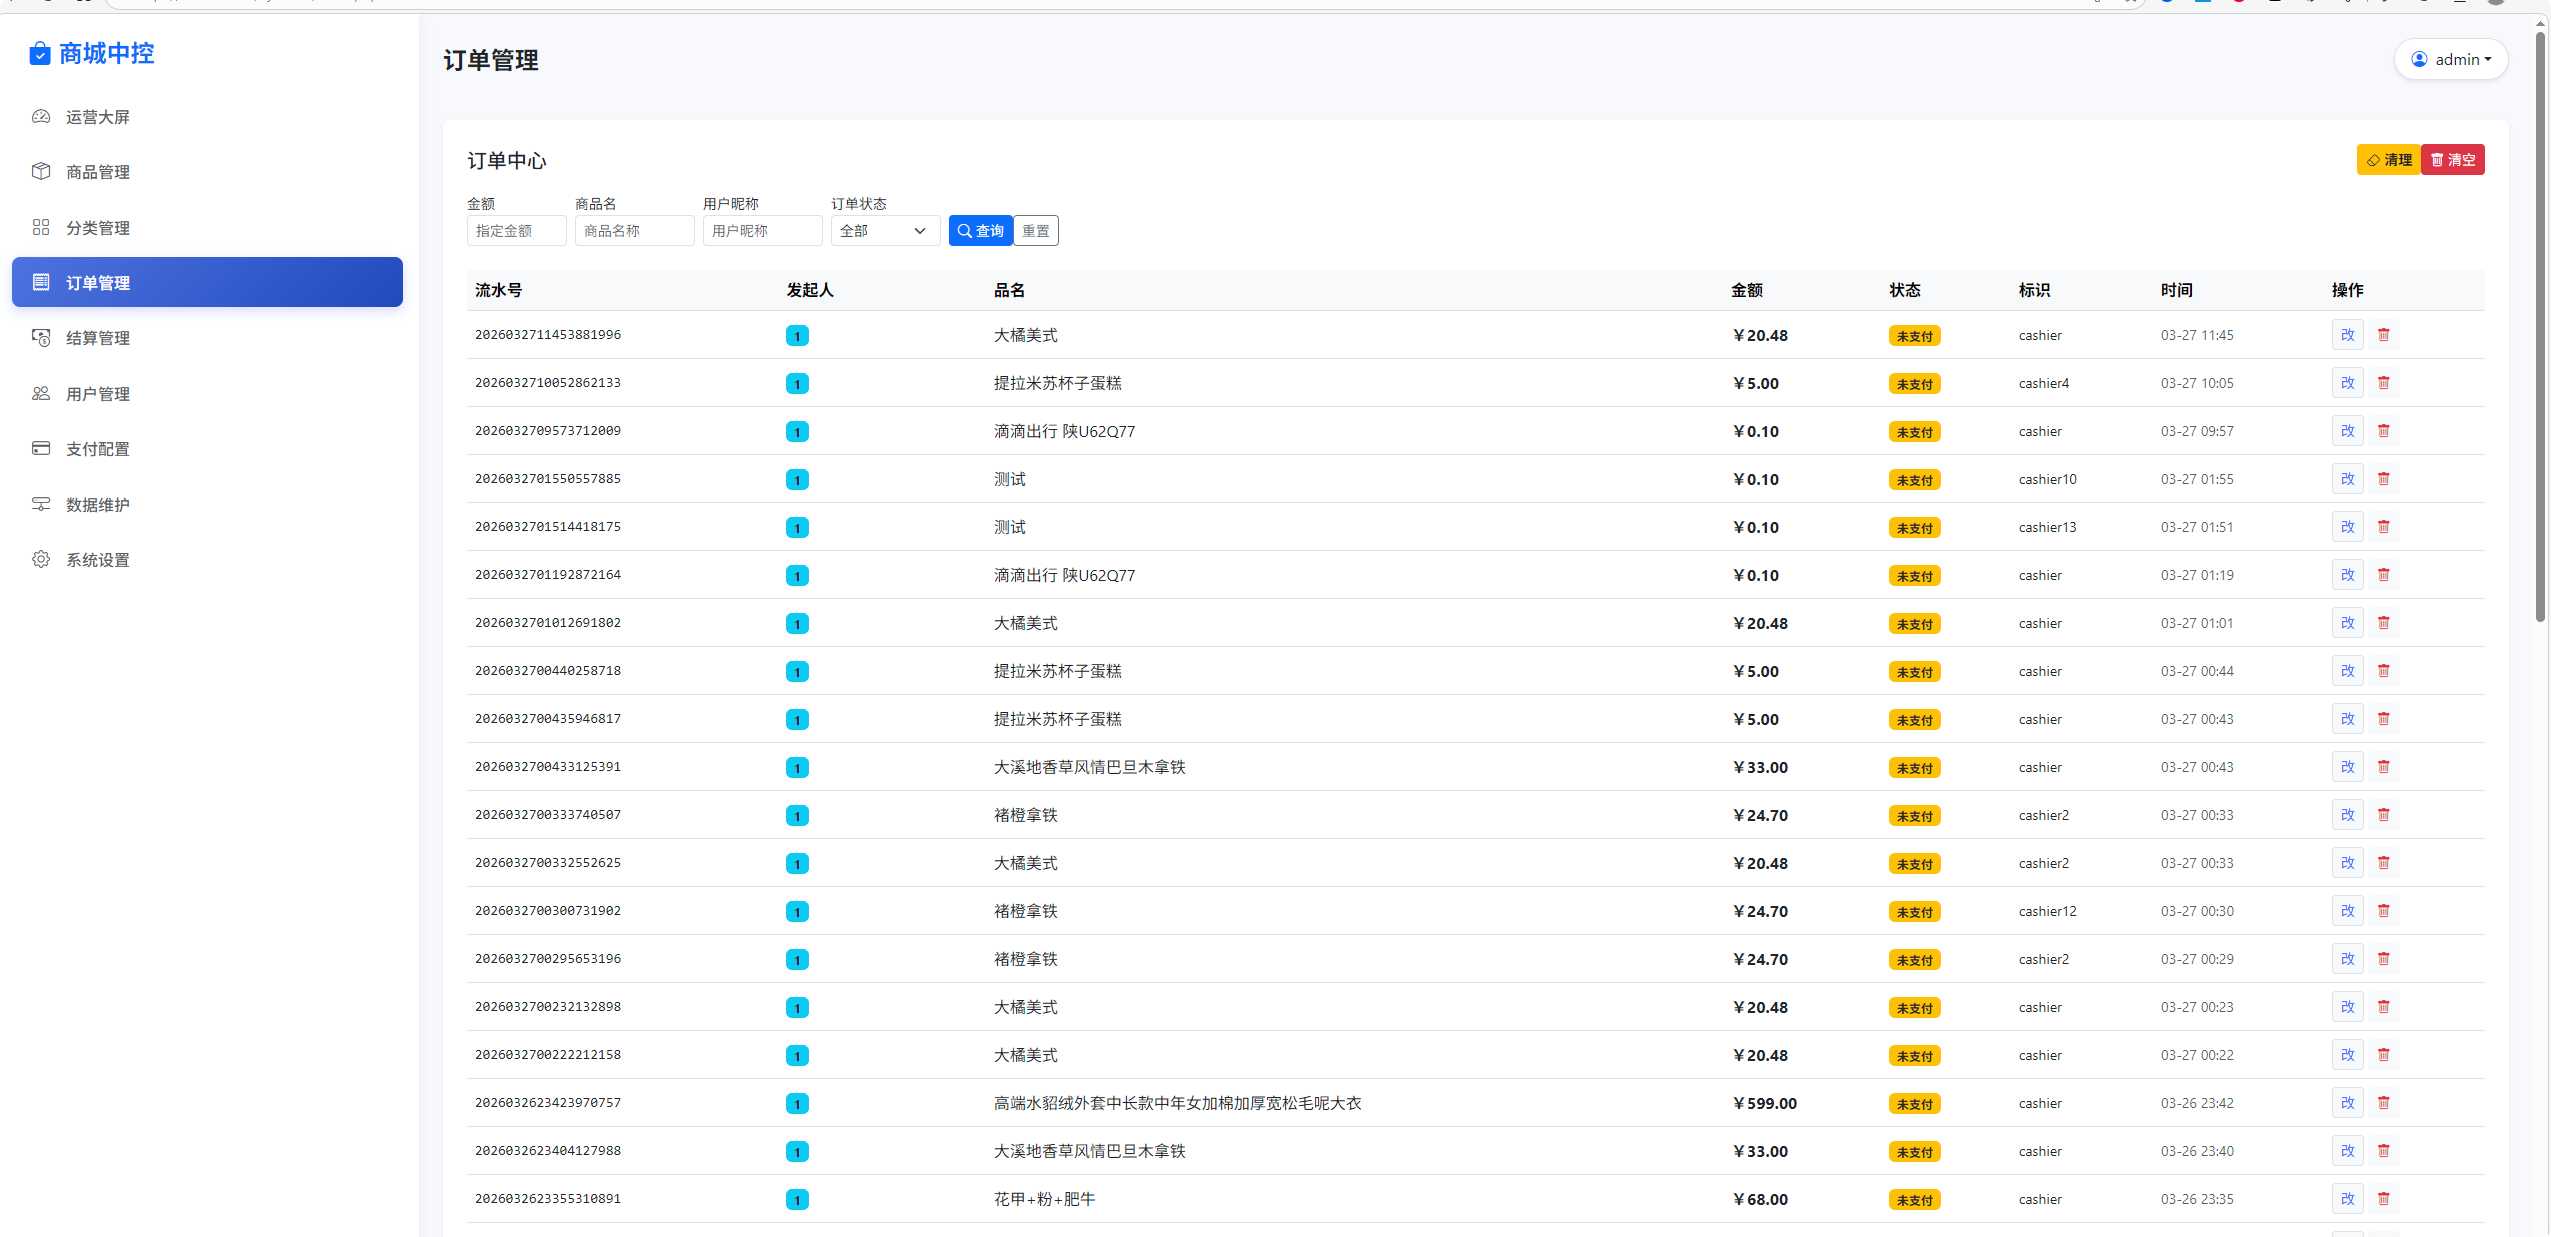Image resolution: width=2551 pixels, height=1237 pixels.
Task: Click the 运营大屏 dashboard sidebar icon
Action: tap(41, 117)
